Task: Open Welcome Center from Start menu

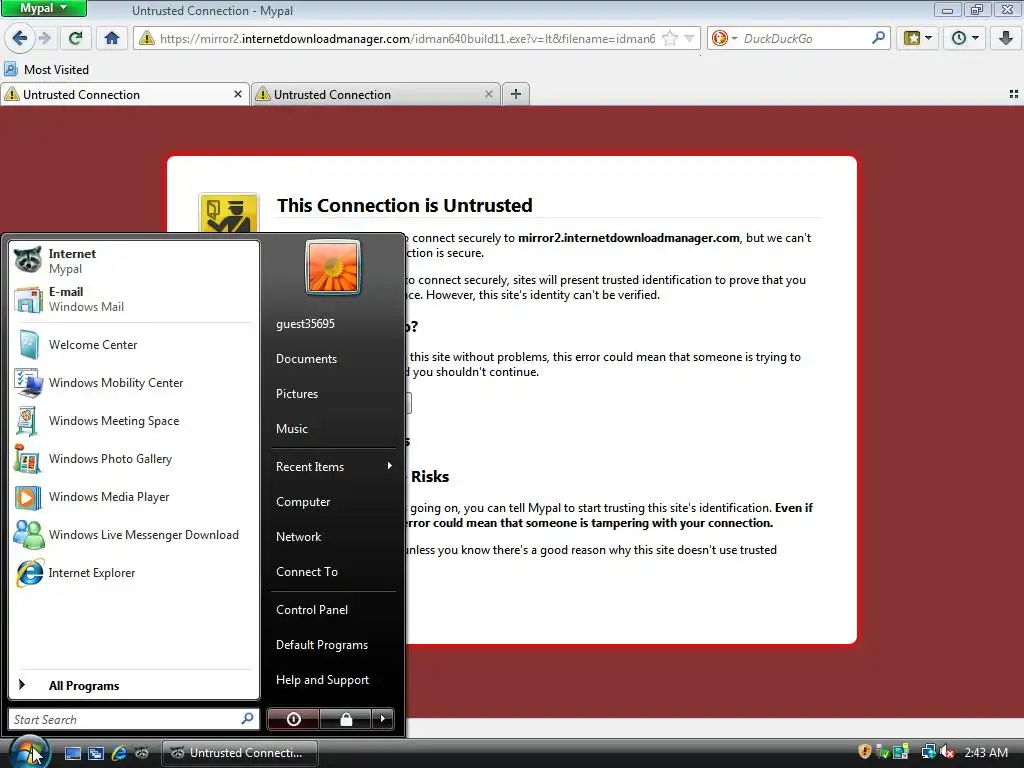Action: point(134,345)
